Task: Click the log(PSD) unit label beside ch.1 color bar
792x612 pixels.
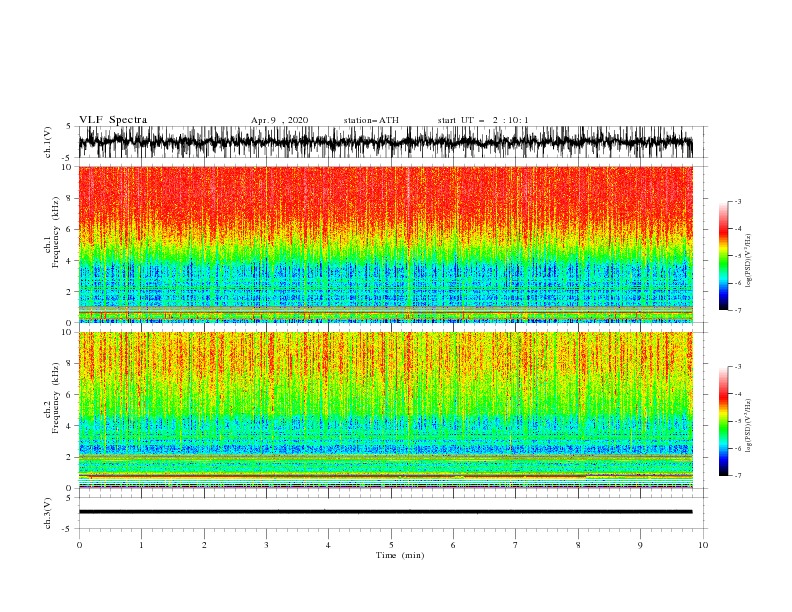Action: pyautogui.click(x=749, y=261)
